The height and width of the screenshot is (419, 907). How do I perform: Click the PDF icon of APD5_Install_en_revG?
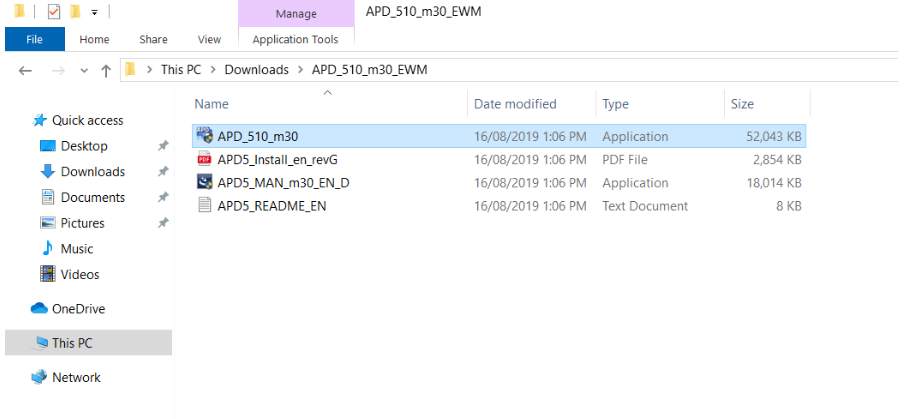[x=204, y=159]
